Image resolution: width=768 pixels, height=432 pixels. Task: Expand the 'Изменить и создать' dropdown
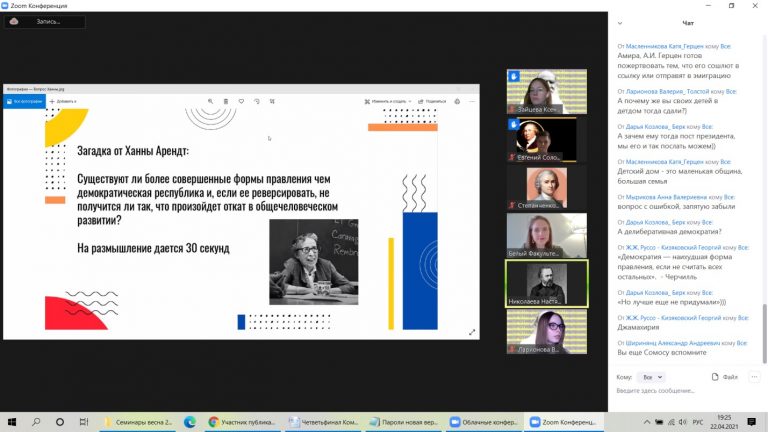point(390,101)
